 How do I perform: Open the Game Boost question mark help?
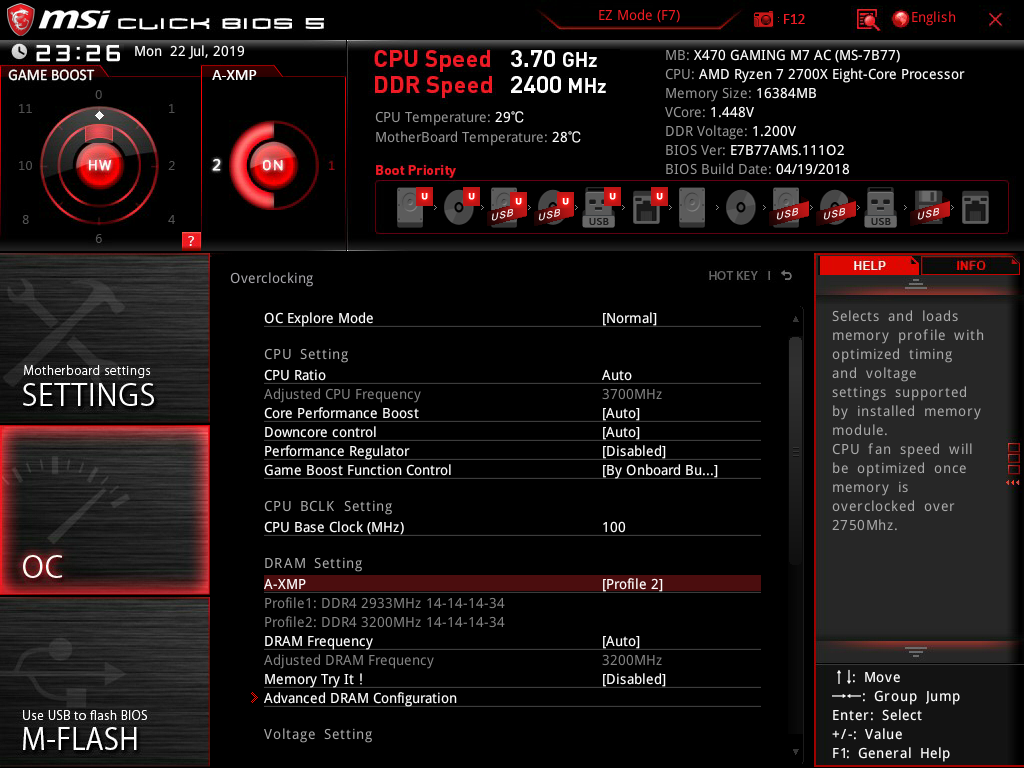(191, 240)
